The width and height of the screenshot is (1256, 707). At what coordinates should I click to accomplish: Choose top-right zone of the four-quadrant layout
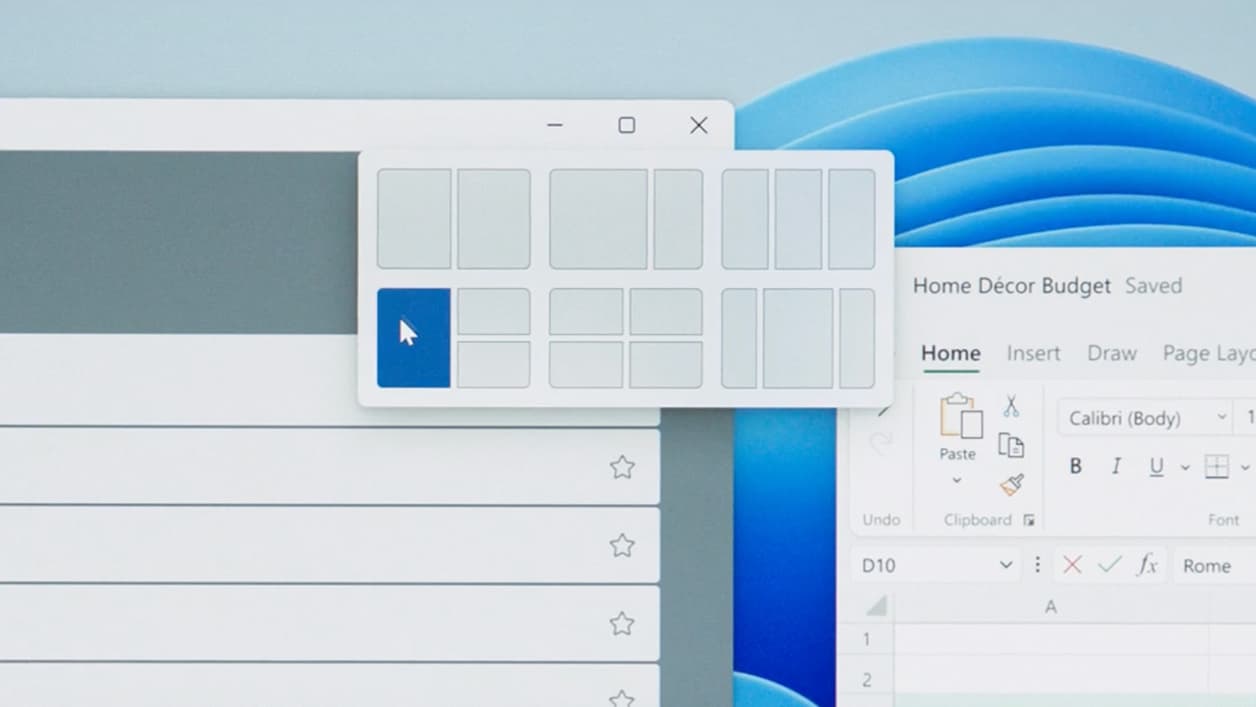click(x=666, y=311)
